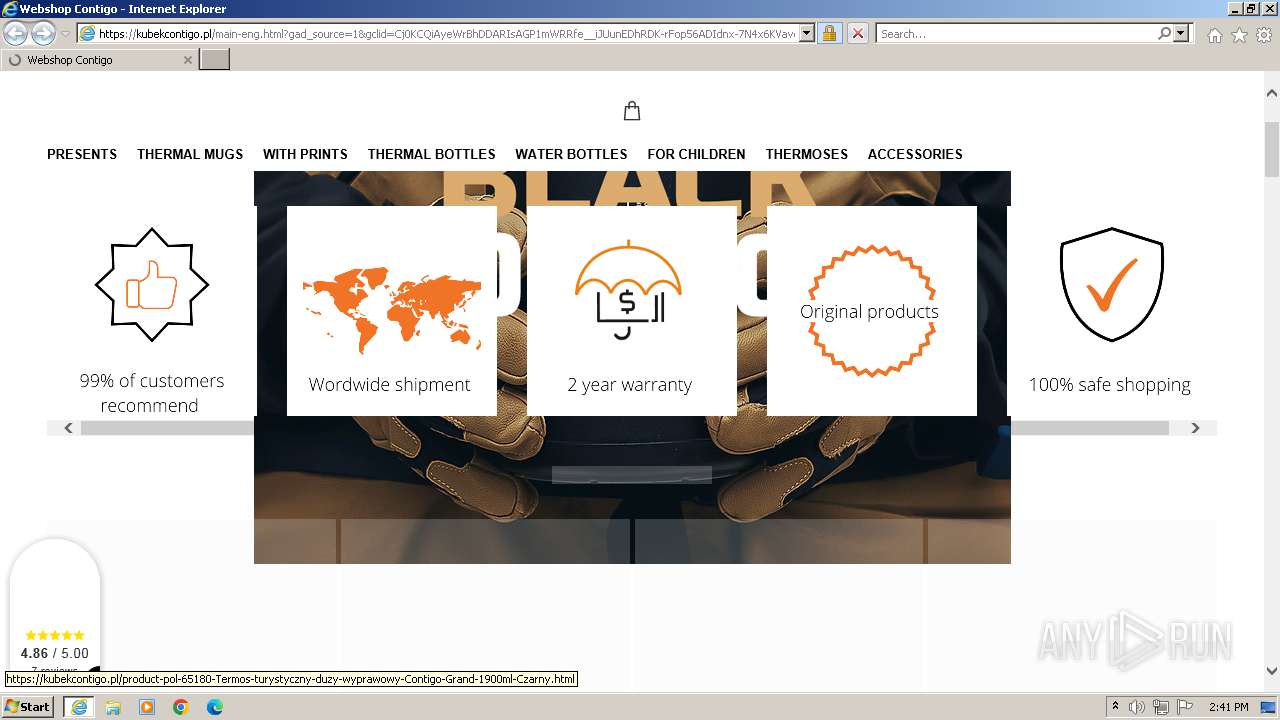Click the Start button
The height and width of the screenshot is (720, 1280).
(28, 707)
